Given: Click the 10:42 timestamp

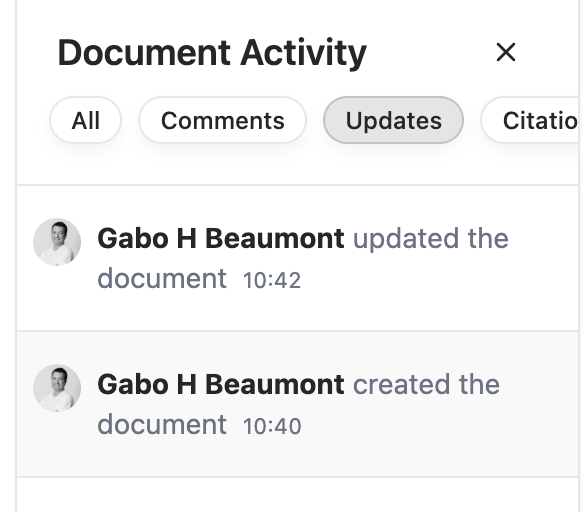Looking at the screenshot, I should [x=272, y=280].
